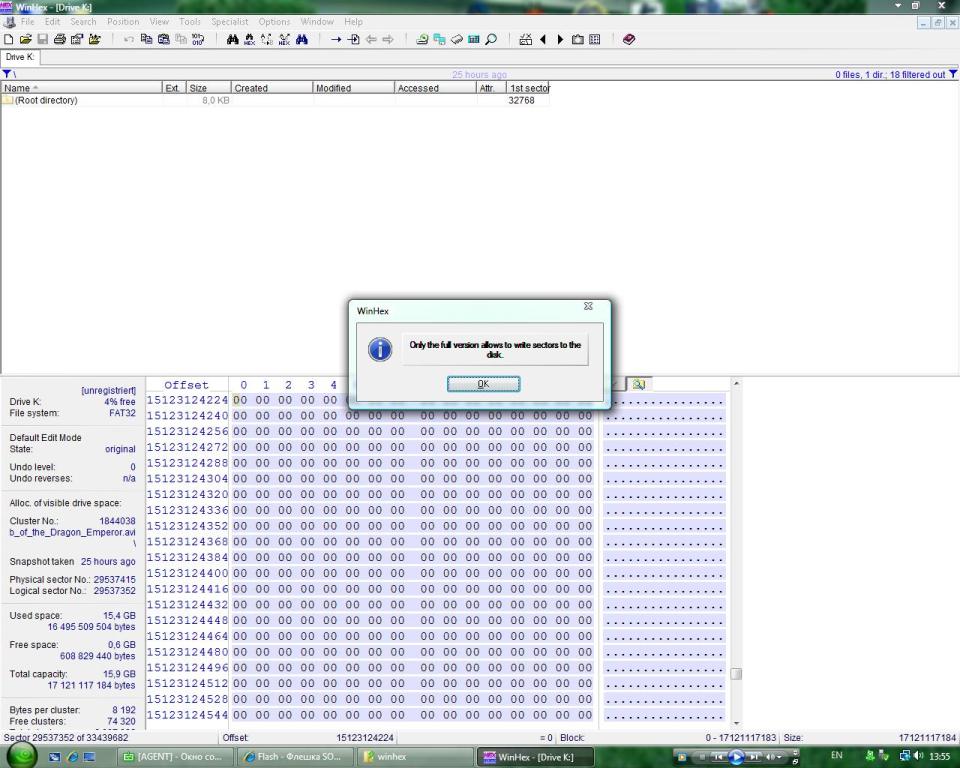The height and width of the screenshot is (768, 960).
Task: Click the Offset column header
Action: pos(186,385)
